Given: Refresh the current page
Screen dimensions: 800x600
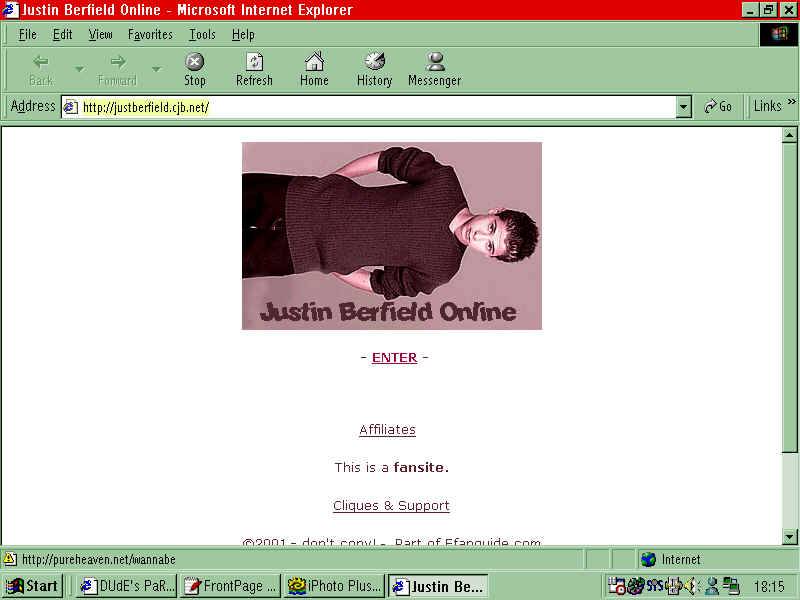Looking at the screenshot, I should click(254, 69).
